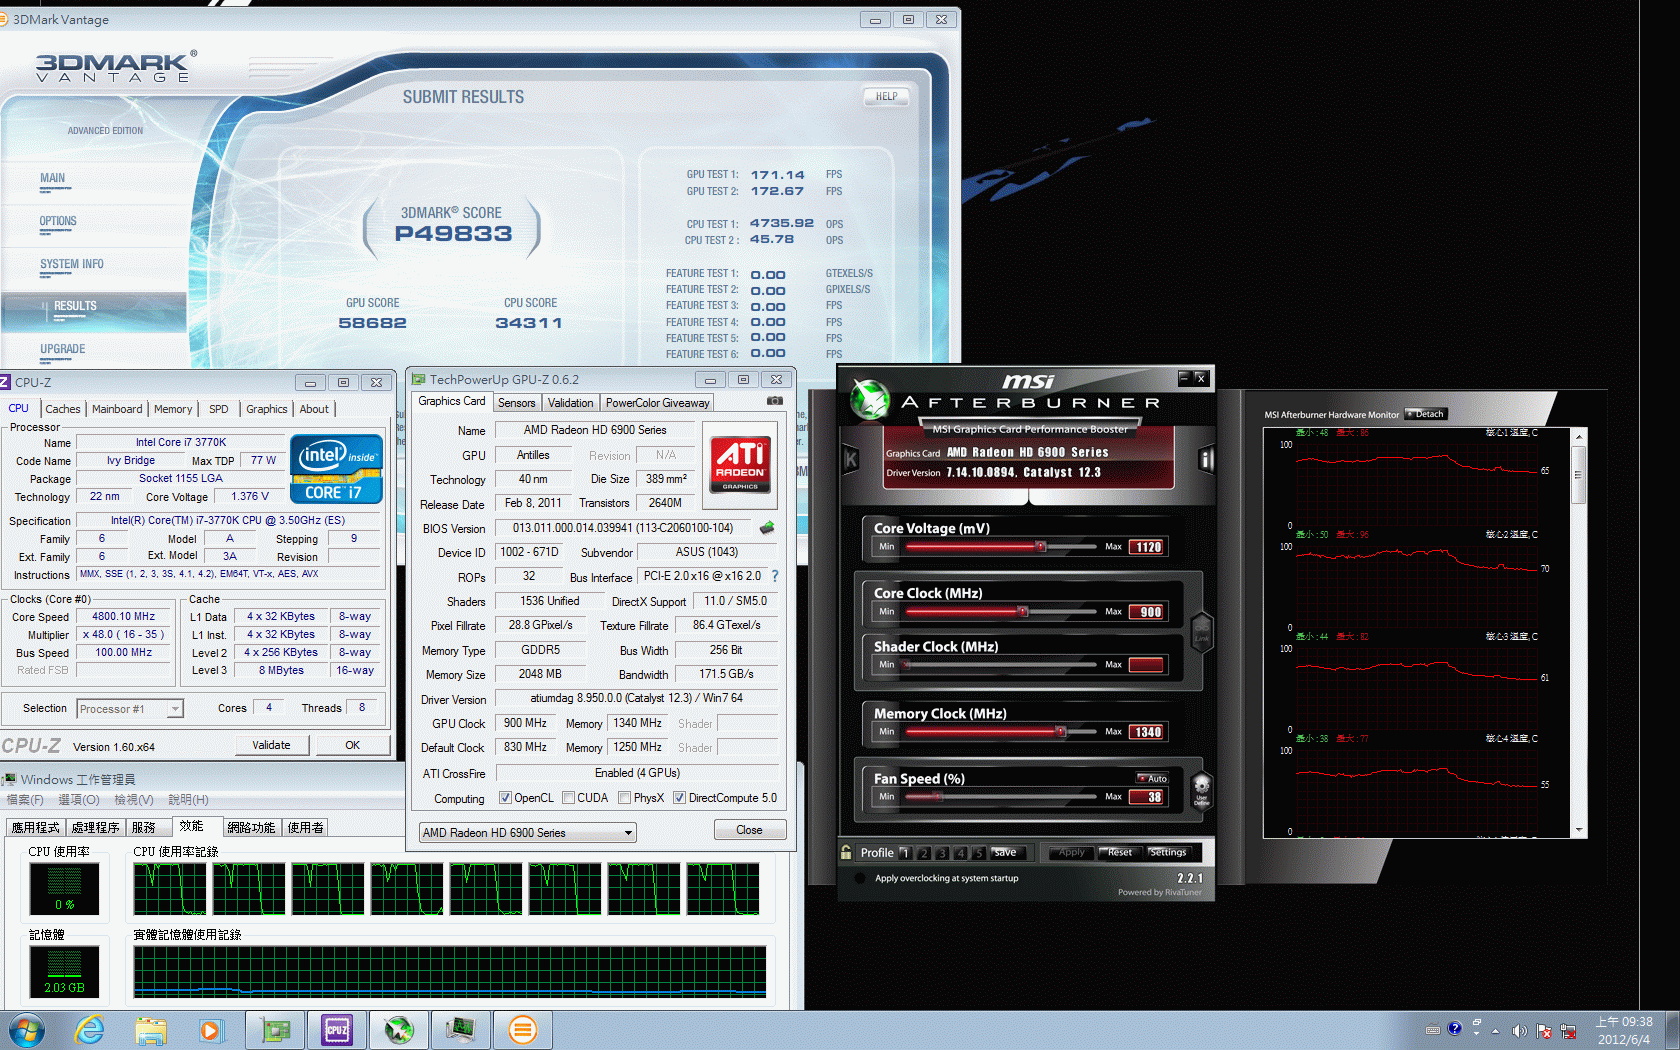Screen dimensions: 1680x1050
Task: Switch to the SPD tab in CPU-Z
Action: pyautogui.click(x=218, y=409)
